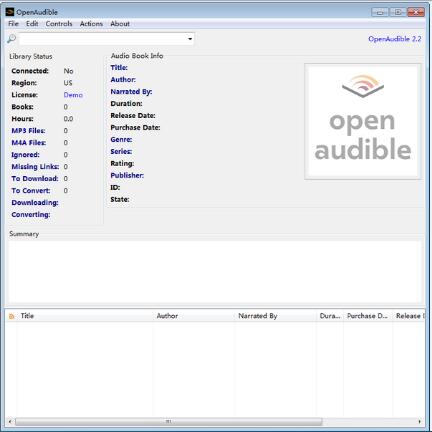This screenshot has height=432, width=432.
Task: Open the File menu
Action: (x=13, y=24)
